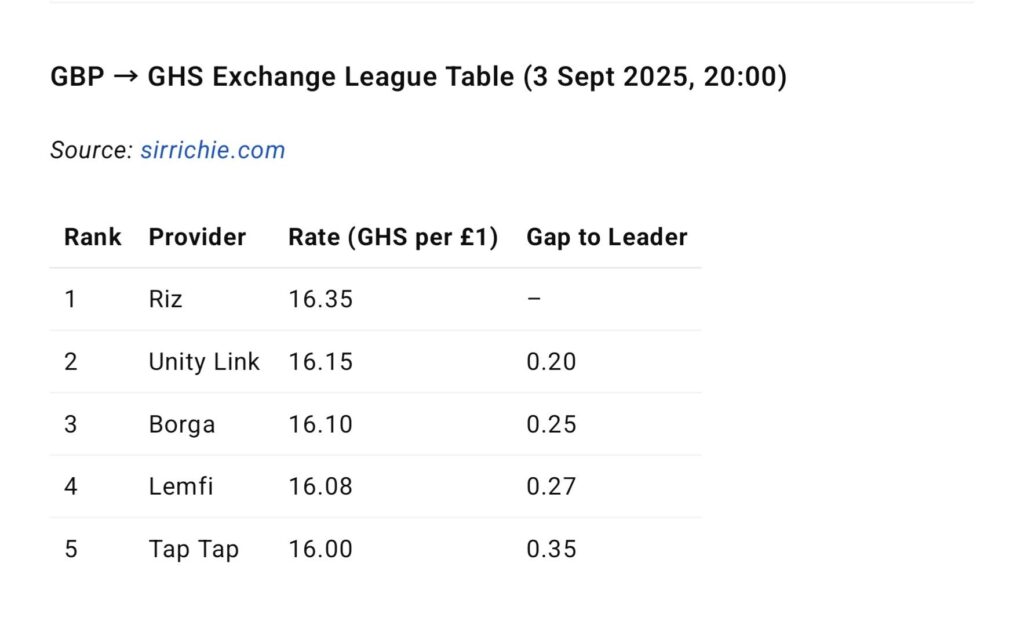The height and width of the screenshot is (621, 1024).
Task: Click the Rate (GHS per £1) header
Action: tap(393, 237)
